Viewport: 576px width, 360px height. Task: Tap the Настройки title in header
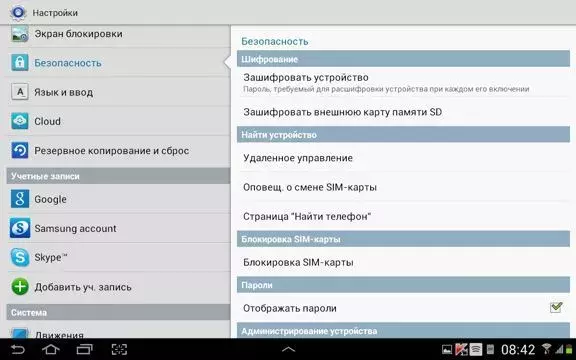point(55,13)
